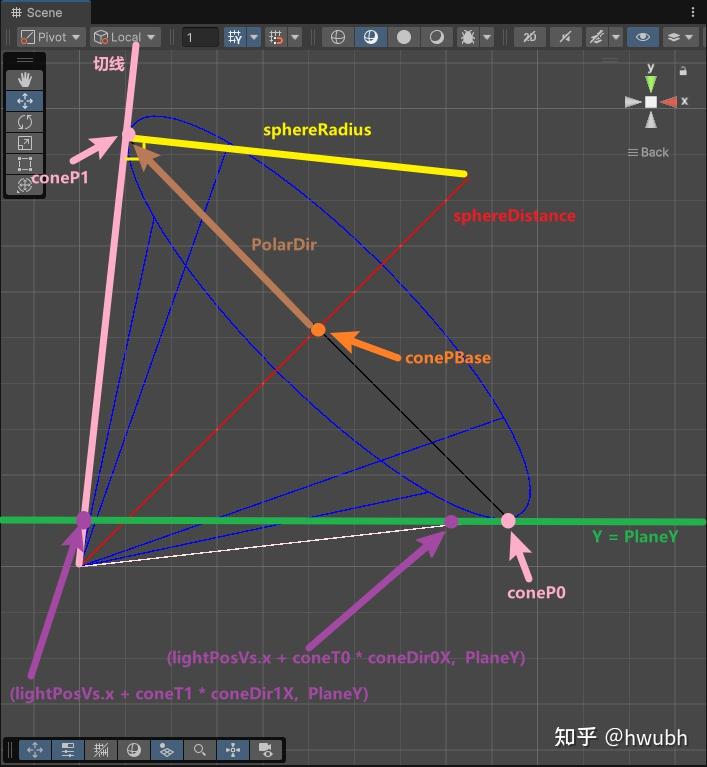Show the Tools overlay from the bottom bar
This screenshot has height=767, width=707.
pos(35,749)
